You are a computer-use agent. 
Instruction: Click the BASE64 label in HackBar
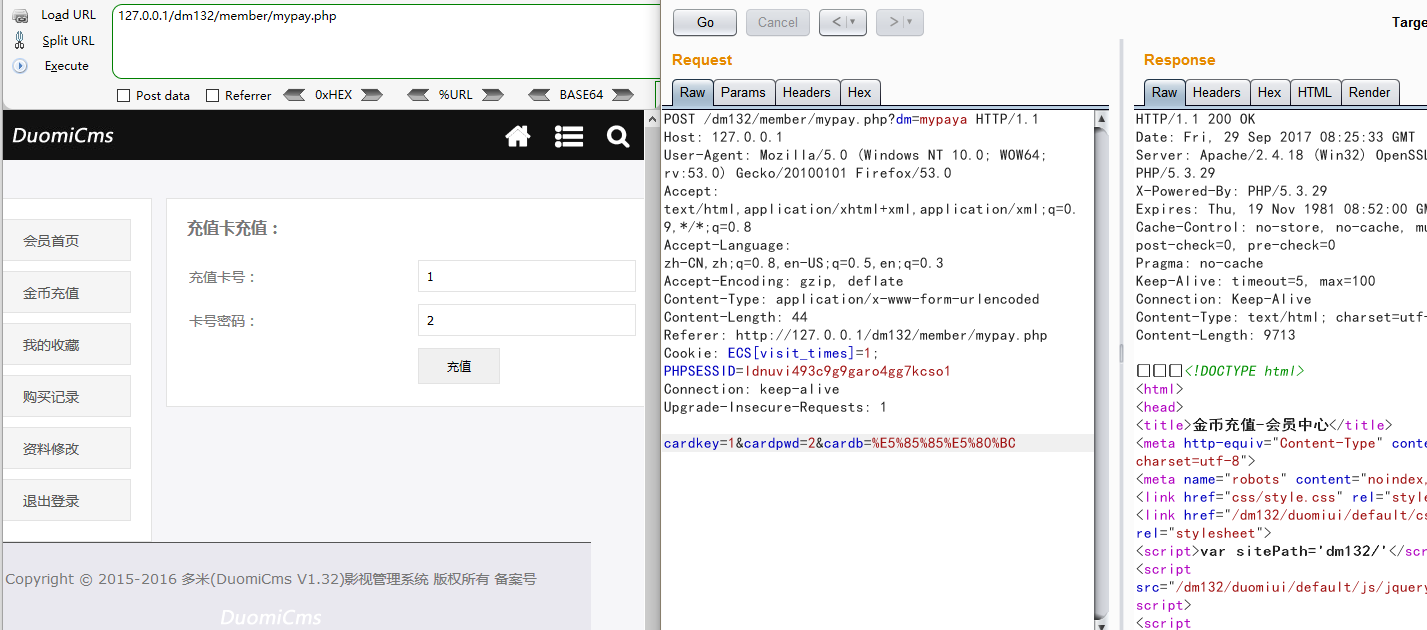coord(581,96)
